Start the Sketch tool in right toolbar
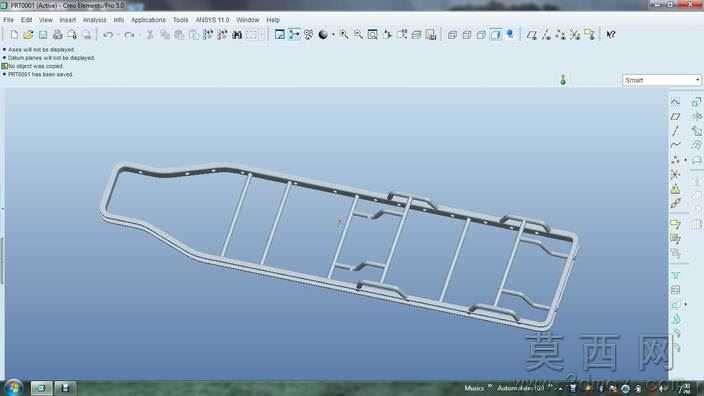This screenshot has width=704, height=396. tap(675, 102)
